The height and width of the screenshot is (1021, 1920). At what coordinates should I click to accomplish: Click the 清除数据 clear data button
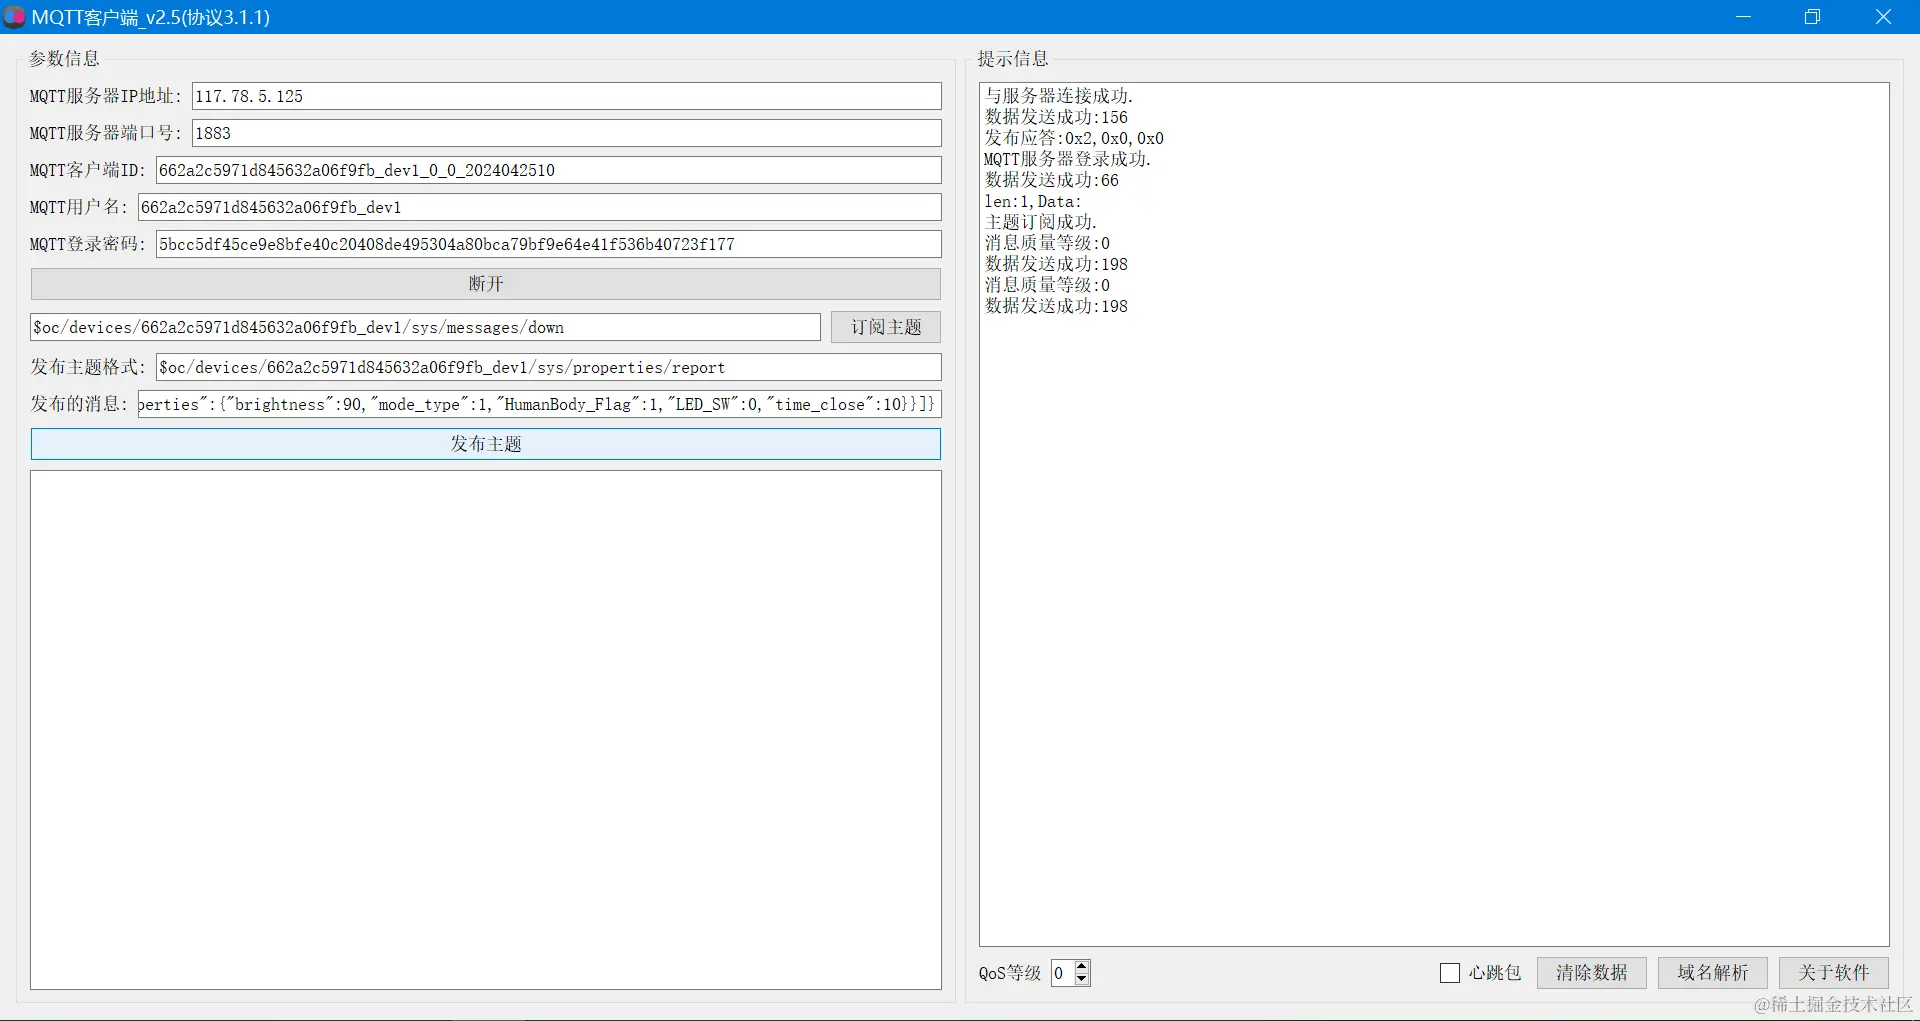coord(1592,973)
